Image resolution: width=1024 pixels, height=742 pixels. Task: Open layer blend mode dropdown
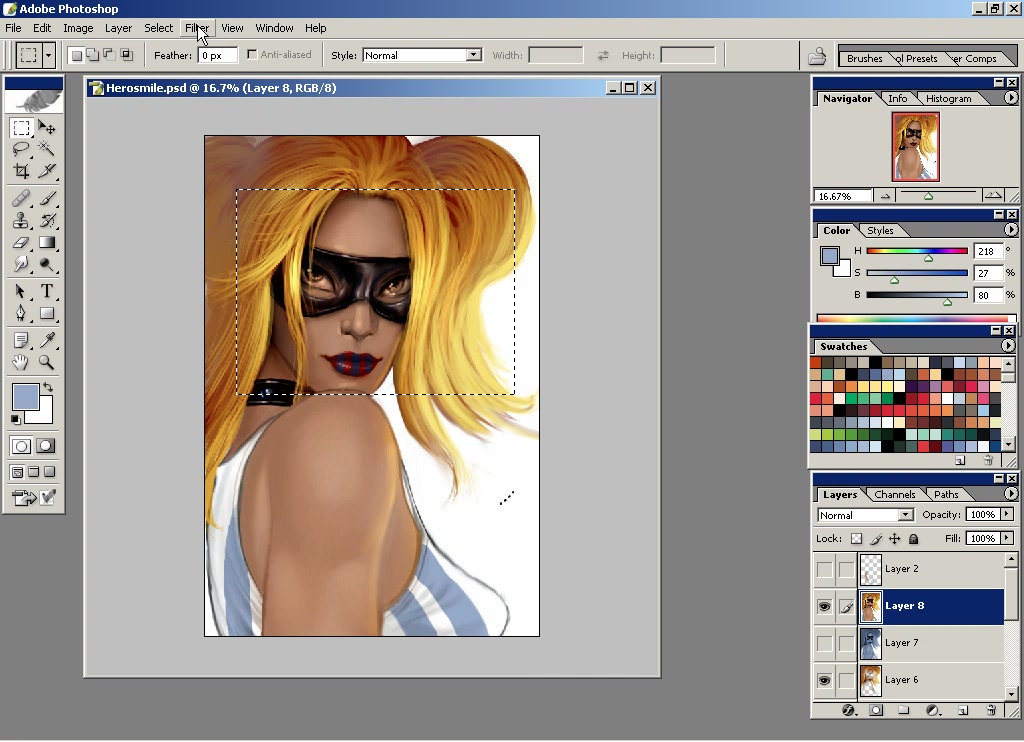tap(905, 515)
